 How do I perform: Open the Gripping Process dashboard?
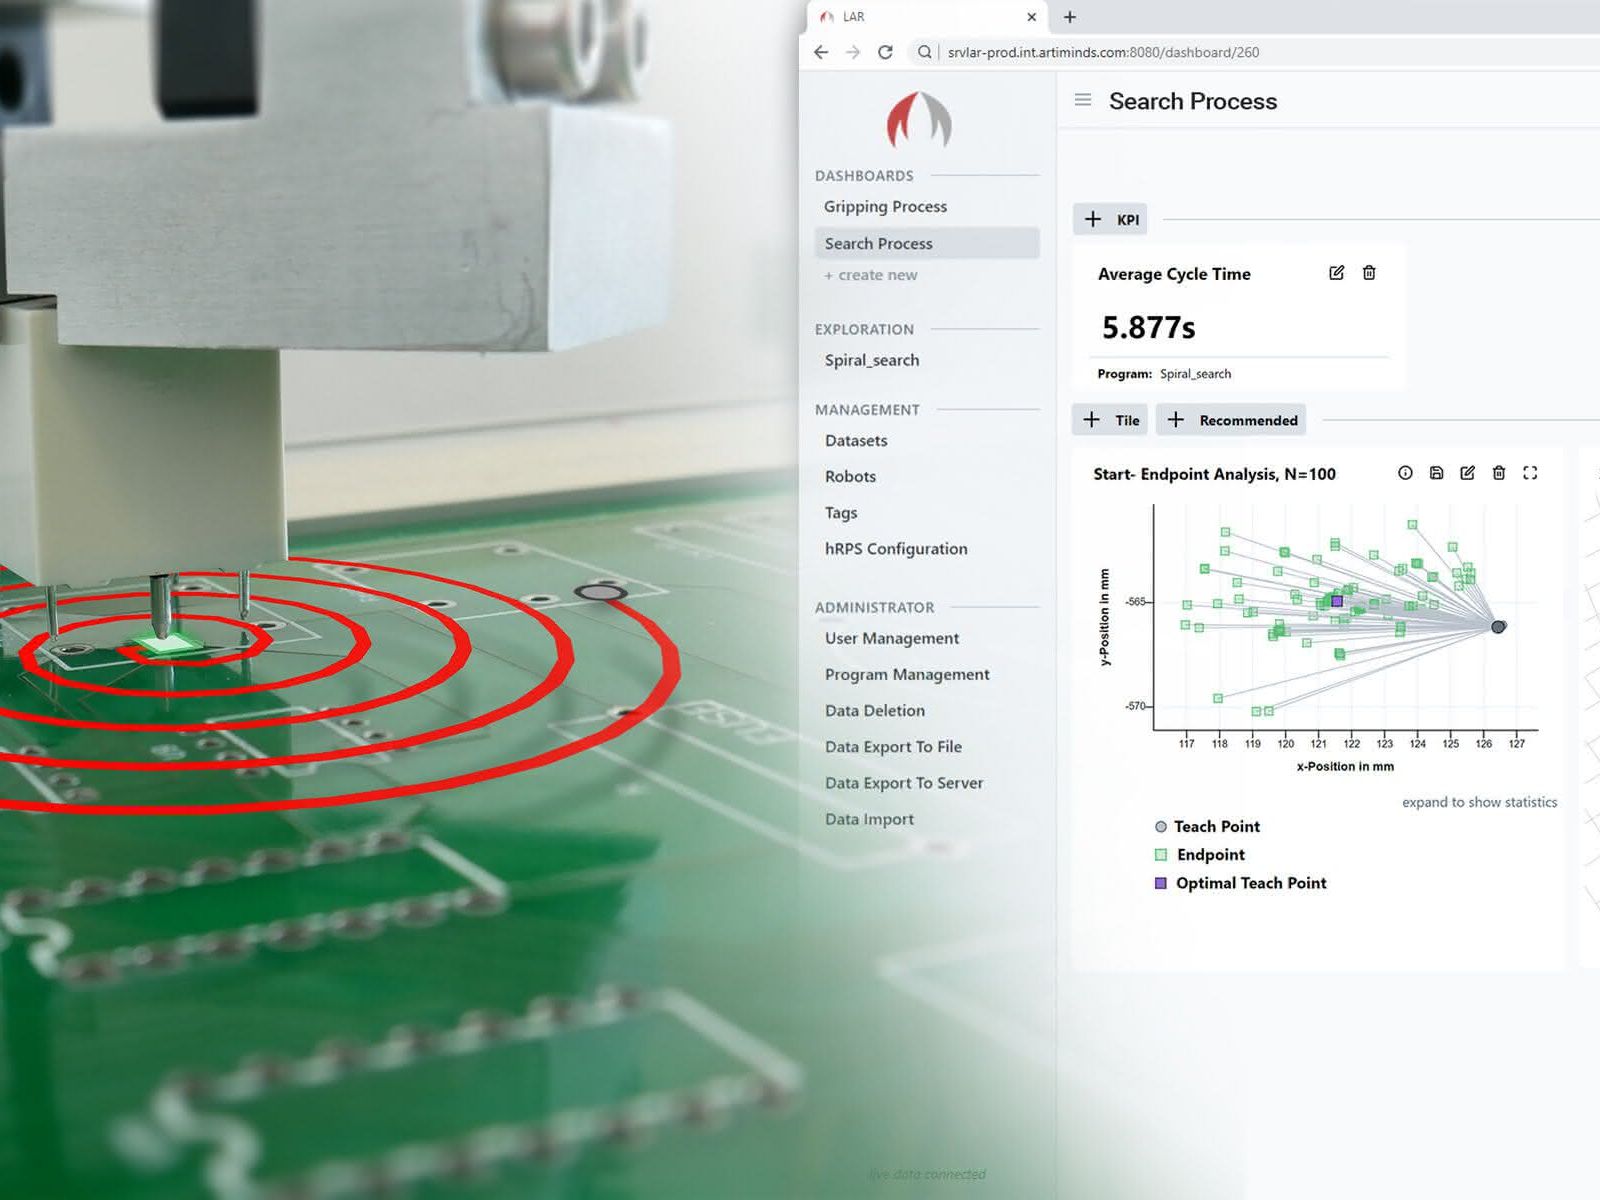coord(885,206)
